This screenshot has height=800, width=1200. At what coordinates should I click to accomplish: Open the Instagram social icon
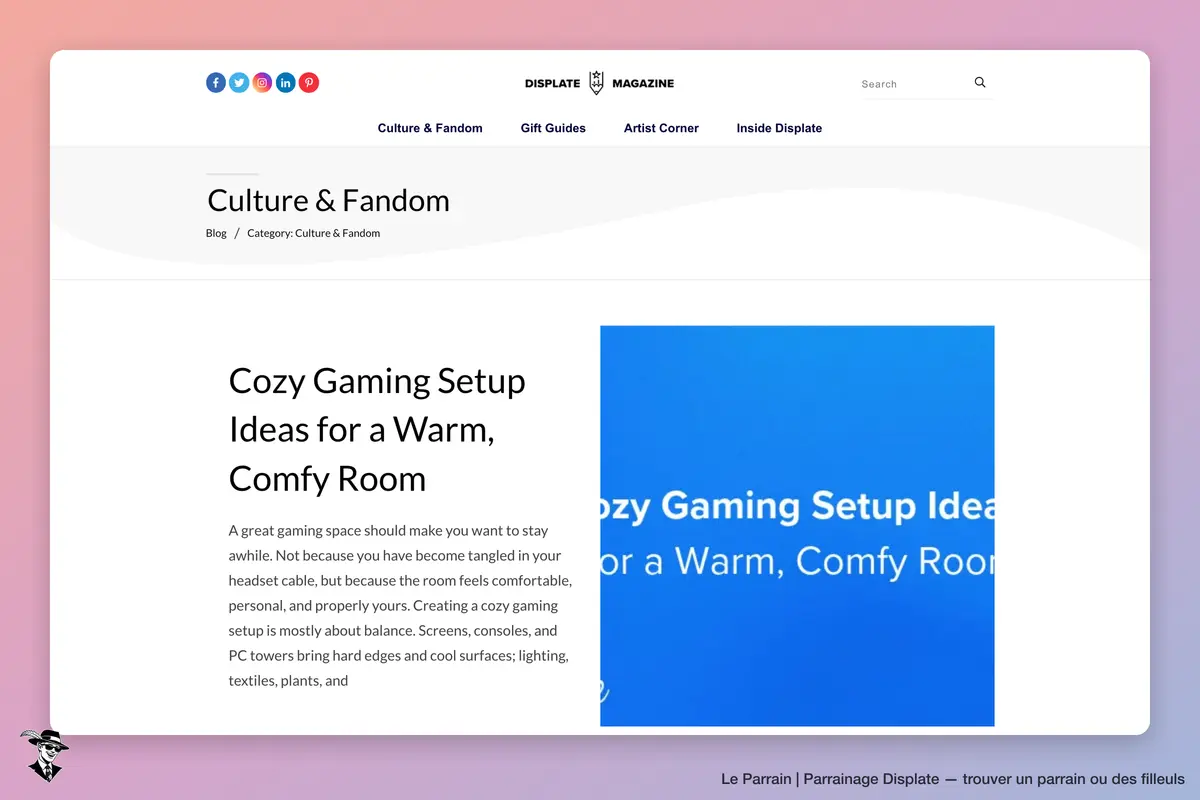point(262,83)
